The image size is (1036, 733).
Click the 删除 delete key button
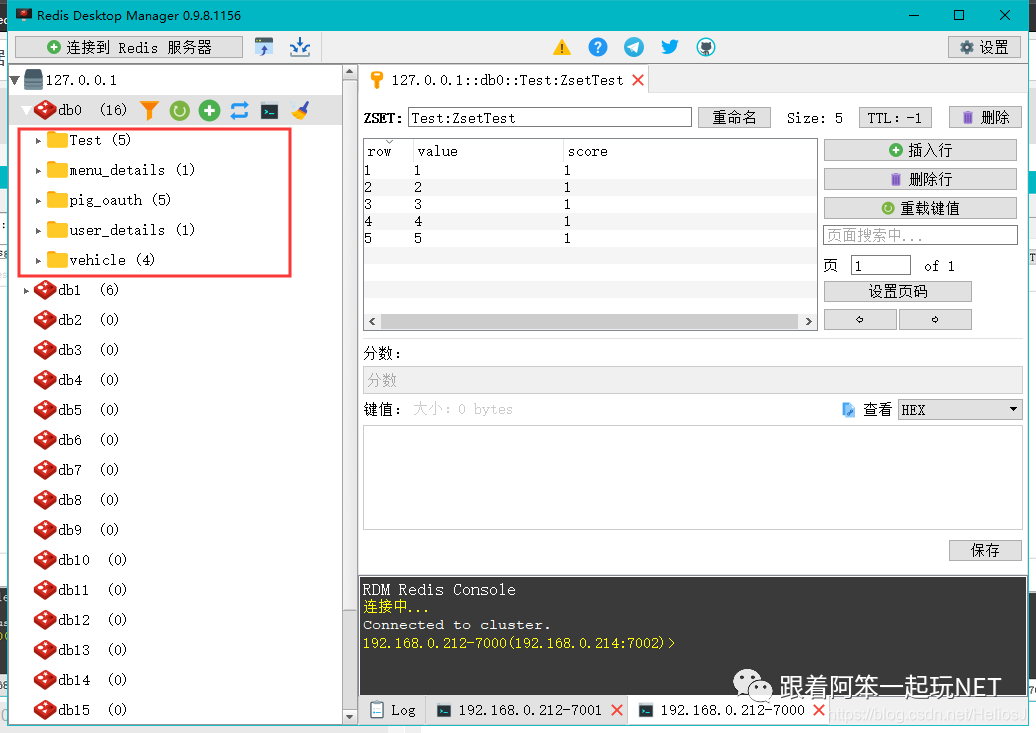point(985,118)
